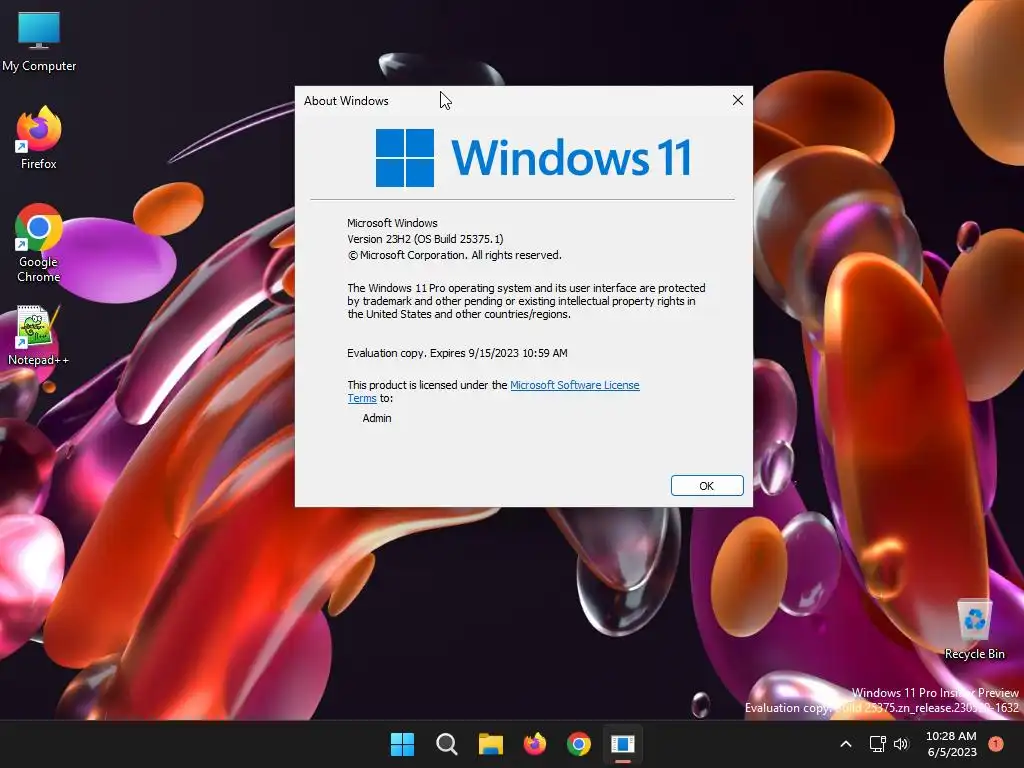Expand the hidden system tray icons chevron
This screenshot has height=768, width=1024.
[846, 744]
